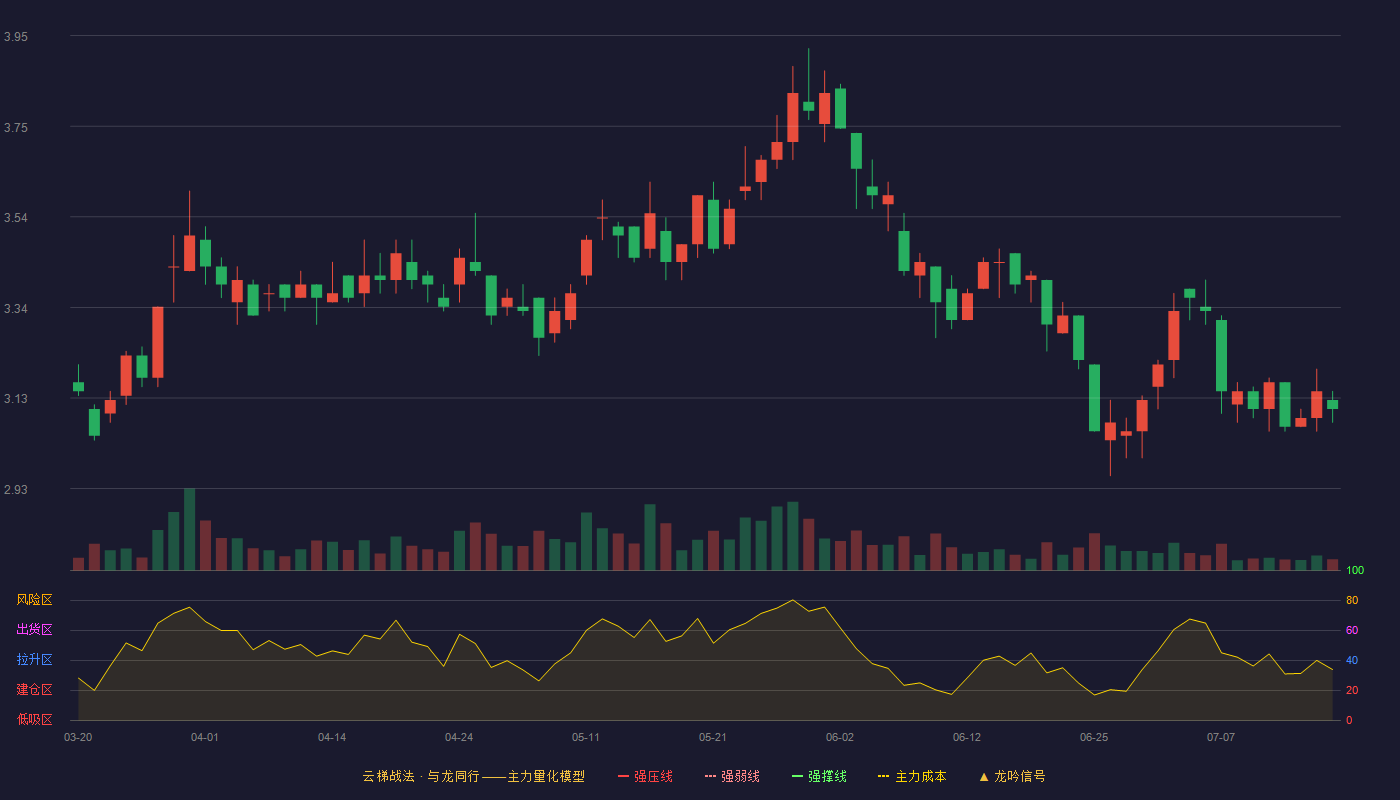Click the 04-01 date axis label
This screenshot has width=1400, height=800.
(205, 737)
